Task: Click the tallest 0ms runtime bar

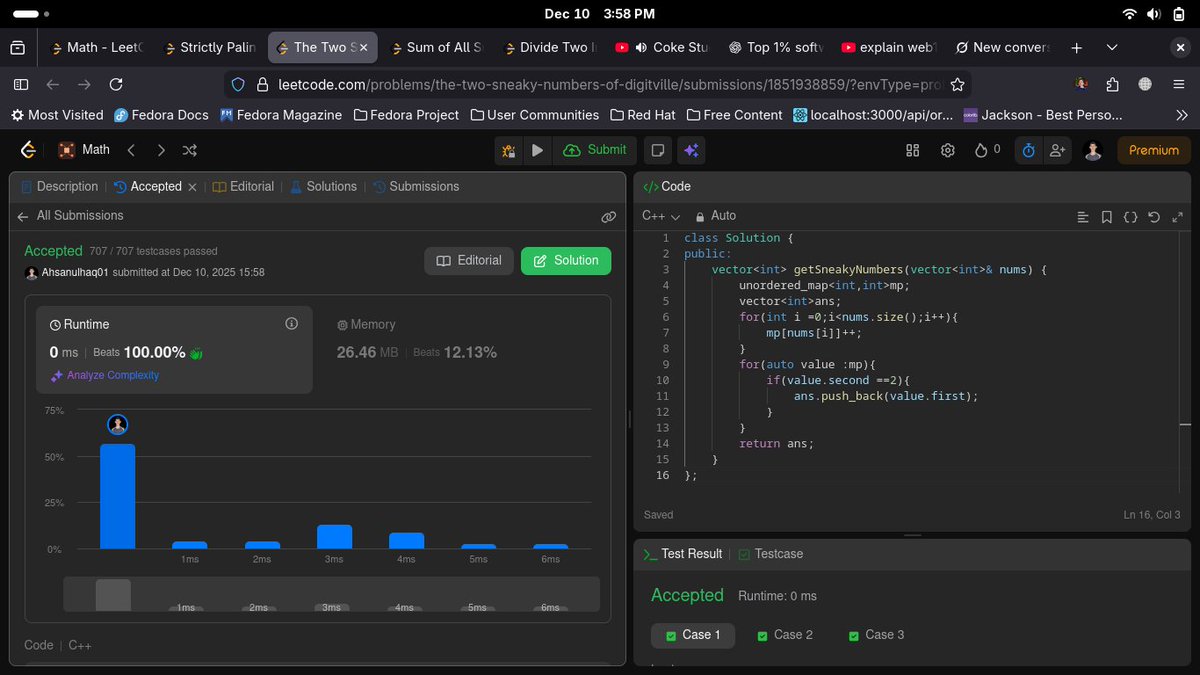Action: click(118, 496)
